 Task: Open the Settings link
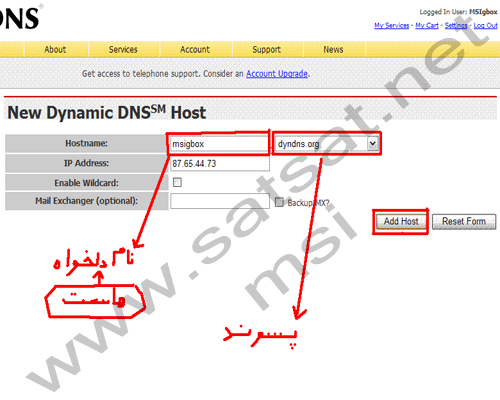[x=456, y=25]
